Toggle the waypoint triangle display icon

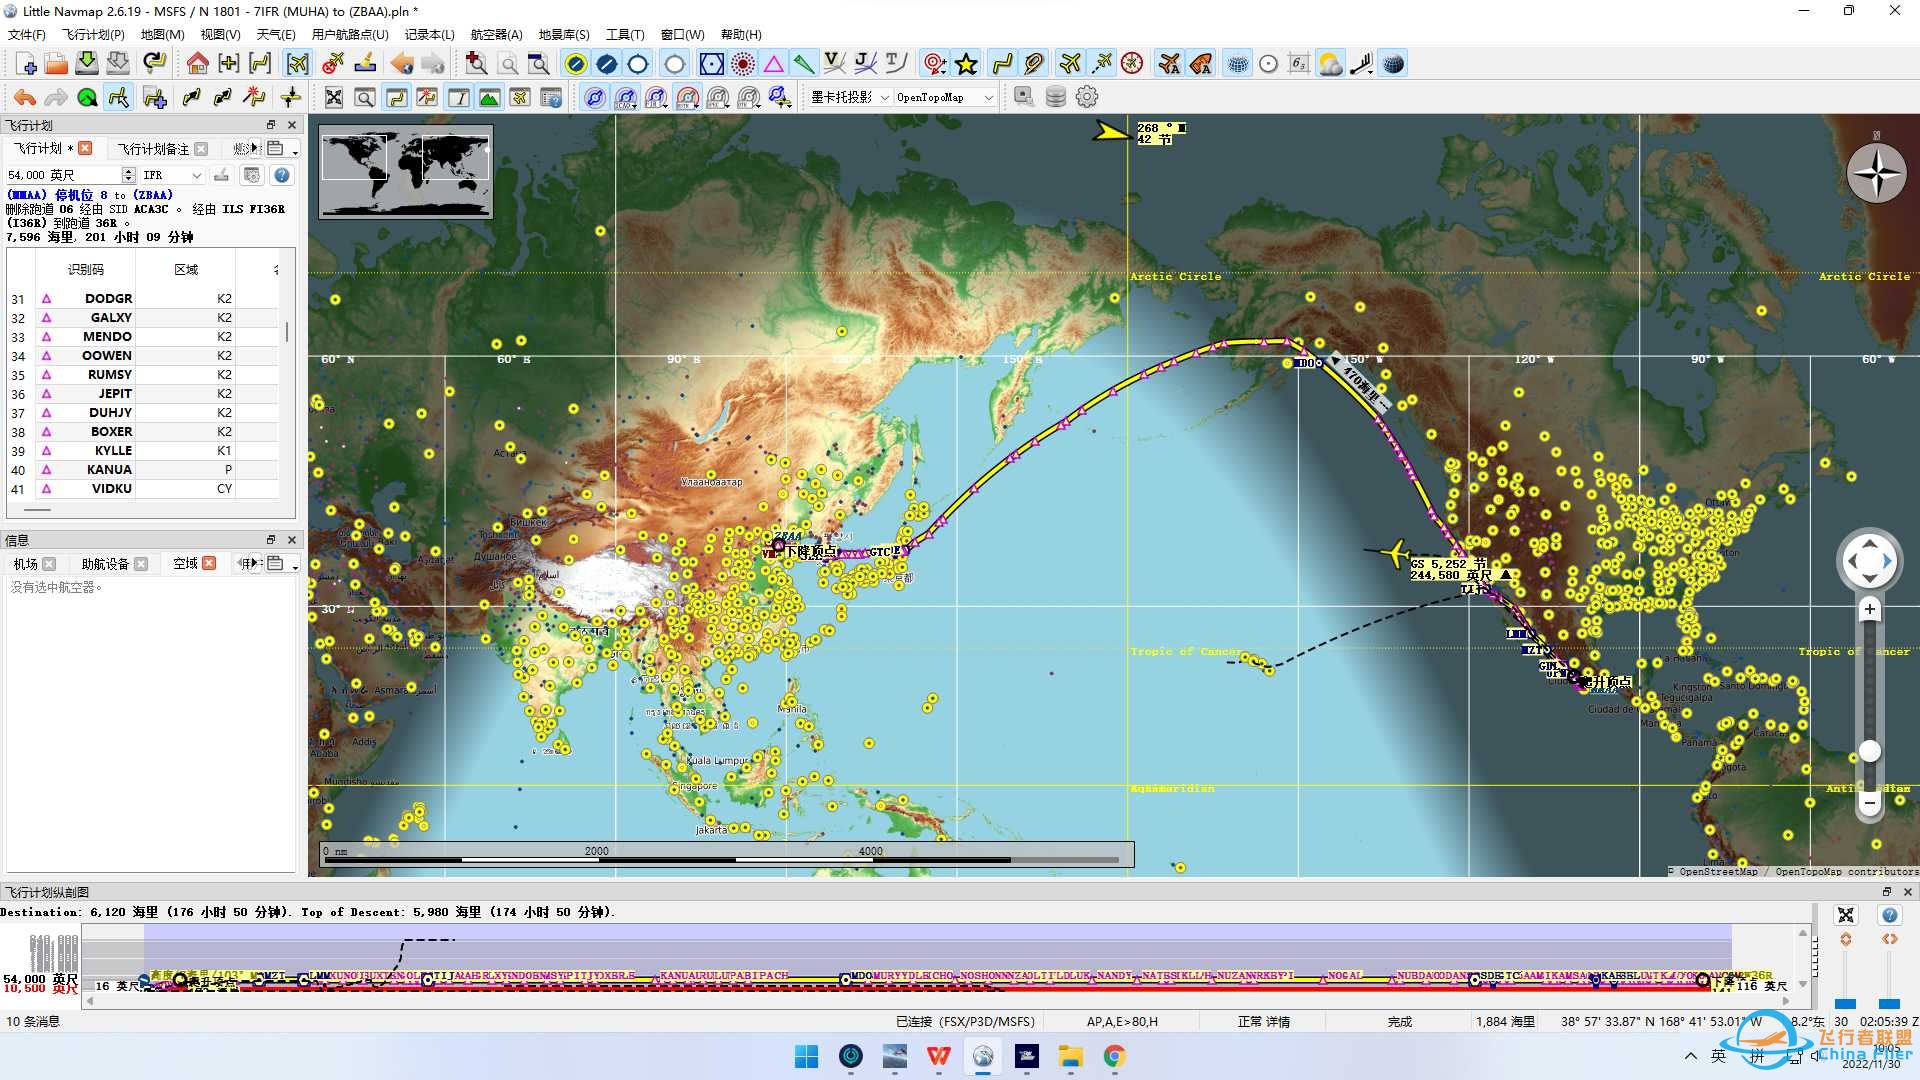pos(774,64)
